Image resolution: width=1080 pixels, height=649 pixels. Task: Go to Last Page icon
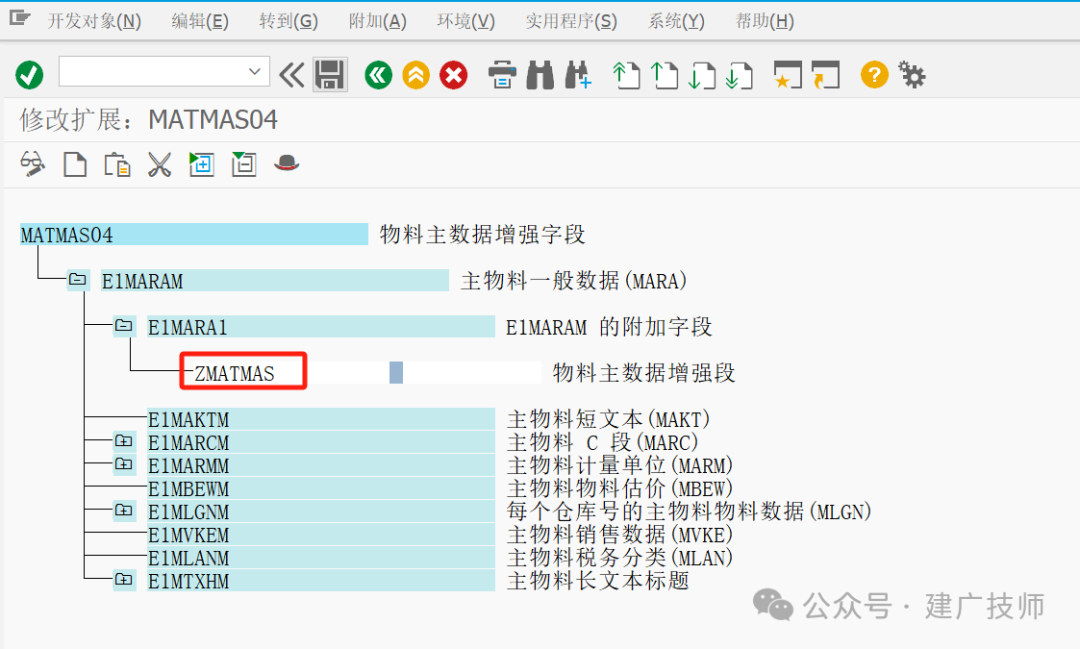point(739,74)
